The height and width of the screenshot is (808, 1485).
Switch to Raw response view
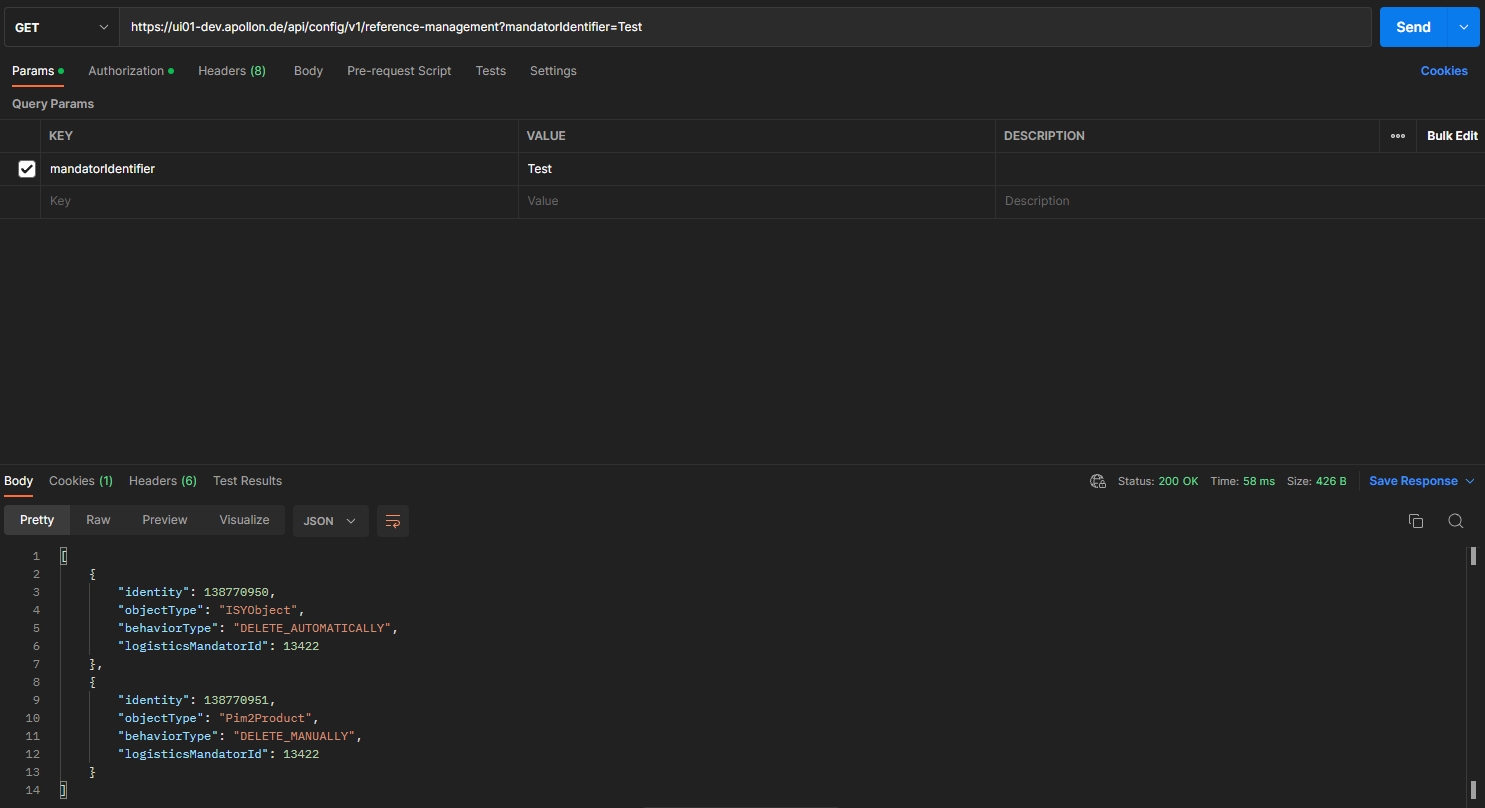[x=98, y=520]
